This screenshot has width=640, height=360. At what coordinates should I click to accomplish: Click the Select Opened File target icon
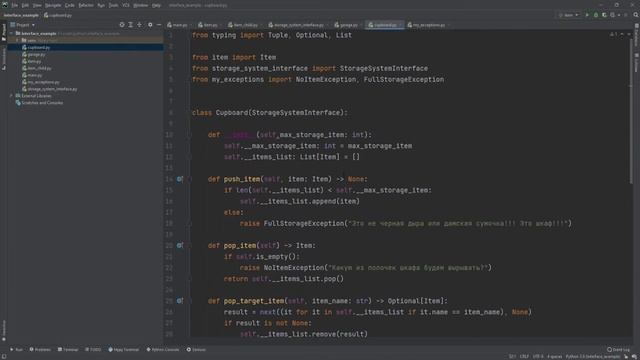point(122,25)
